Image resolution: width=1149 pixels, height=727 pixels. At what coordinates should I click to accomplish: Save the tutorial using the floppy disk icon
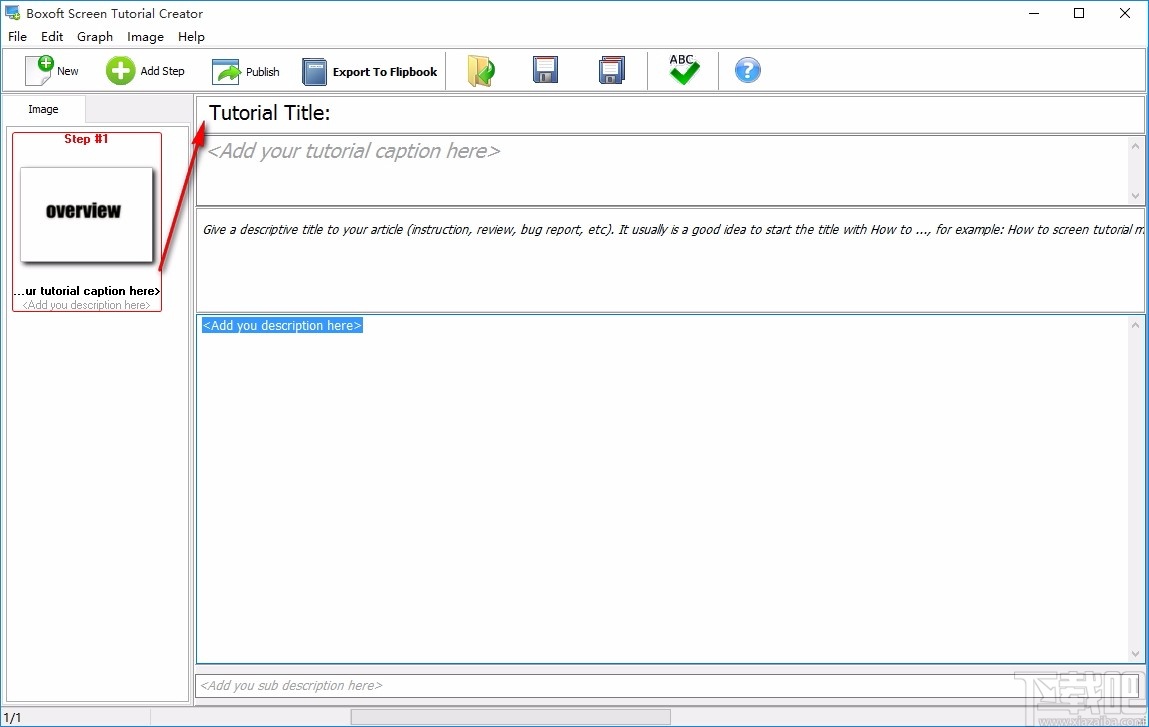[545, 70]
